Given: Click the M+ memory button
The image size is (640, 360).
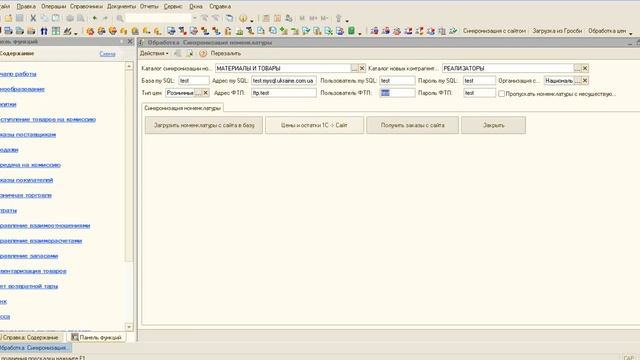Looking at the screenshot, I should (313, 18).
